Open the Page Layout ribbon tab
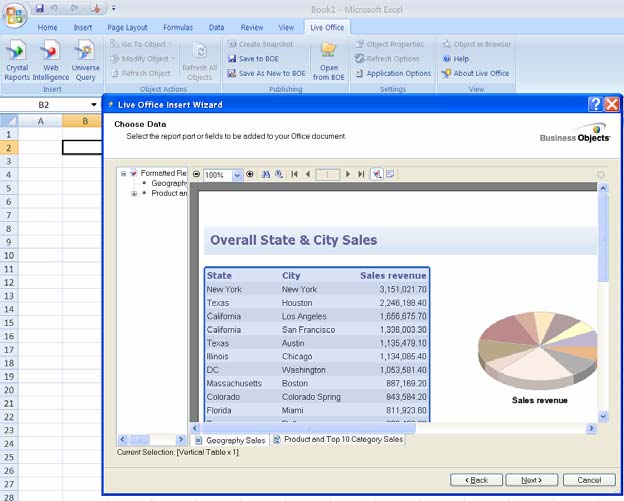The image size is (624, 501). (x=127, y=27)
